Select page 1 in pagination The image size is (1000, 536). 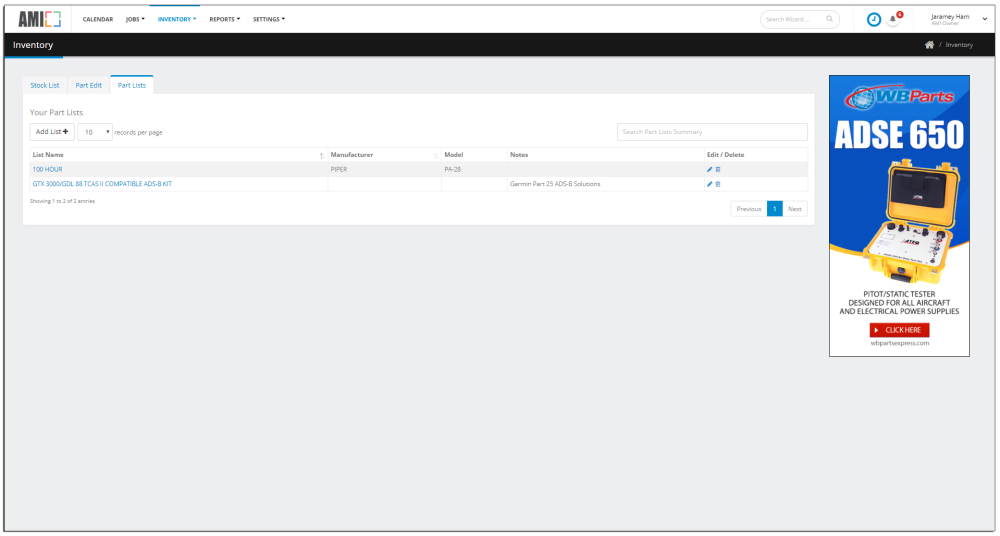[x=774, y=209]
